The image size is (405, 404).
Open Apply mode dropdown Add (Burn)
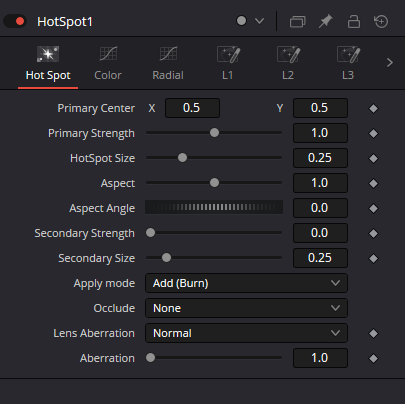(246, 283)
